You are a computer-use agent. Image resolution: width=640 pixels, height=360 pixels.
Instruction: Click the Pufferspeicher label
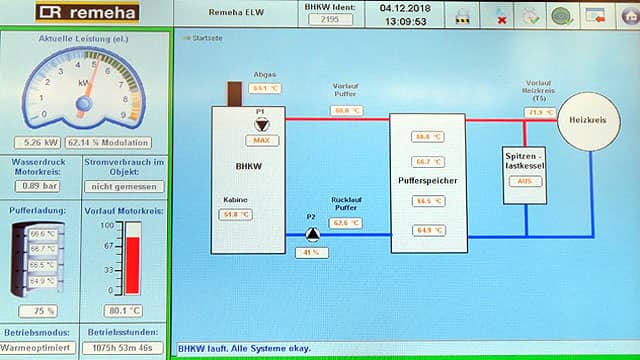(428, 180)
